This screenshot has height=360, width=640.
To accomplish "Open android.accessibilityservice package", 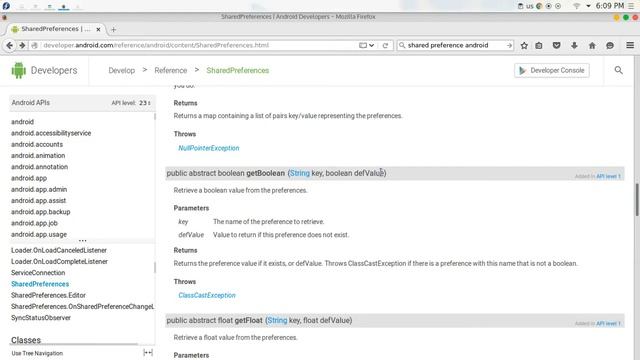I will [x=51, y=133].
